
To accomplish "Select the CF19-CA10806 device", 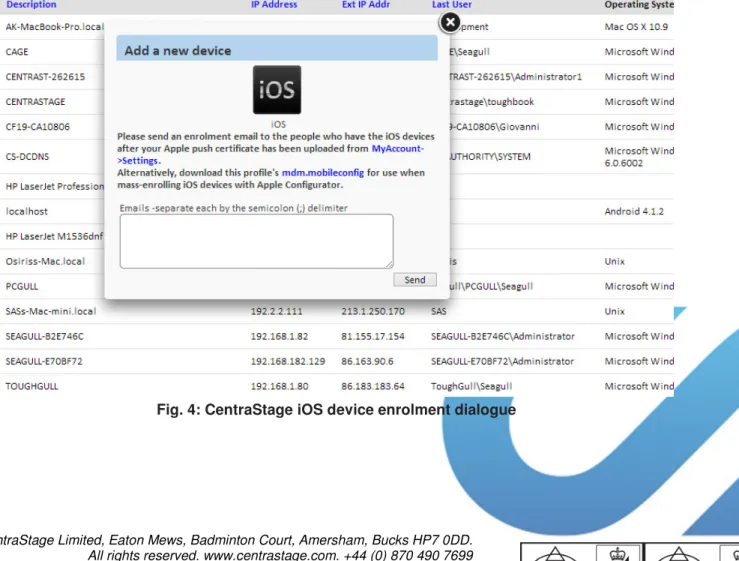I will [x=38, y=127].
